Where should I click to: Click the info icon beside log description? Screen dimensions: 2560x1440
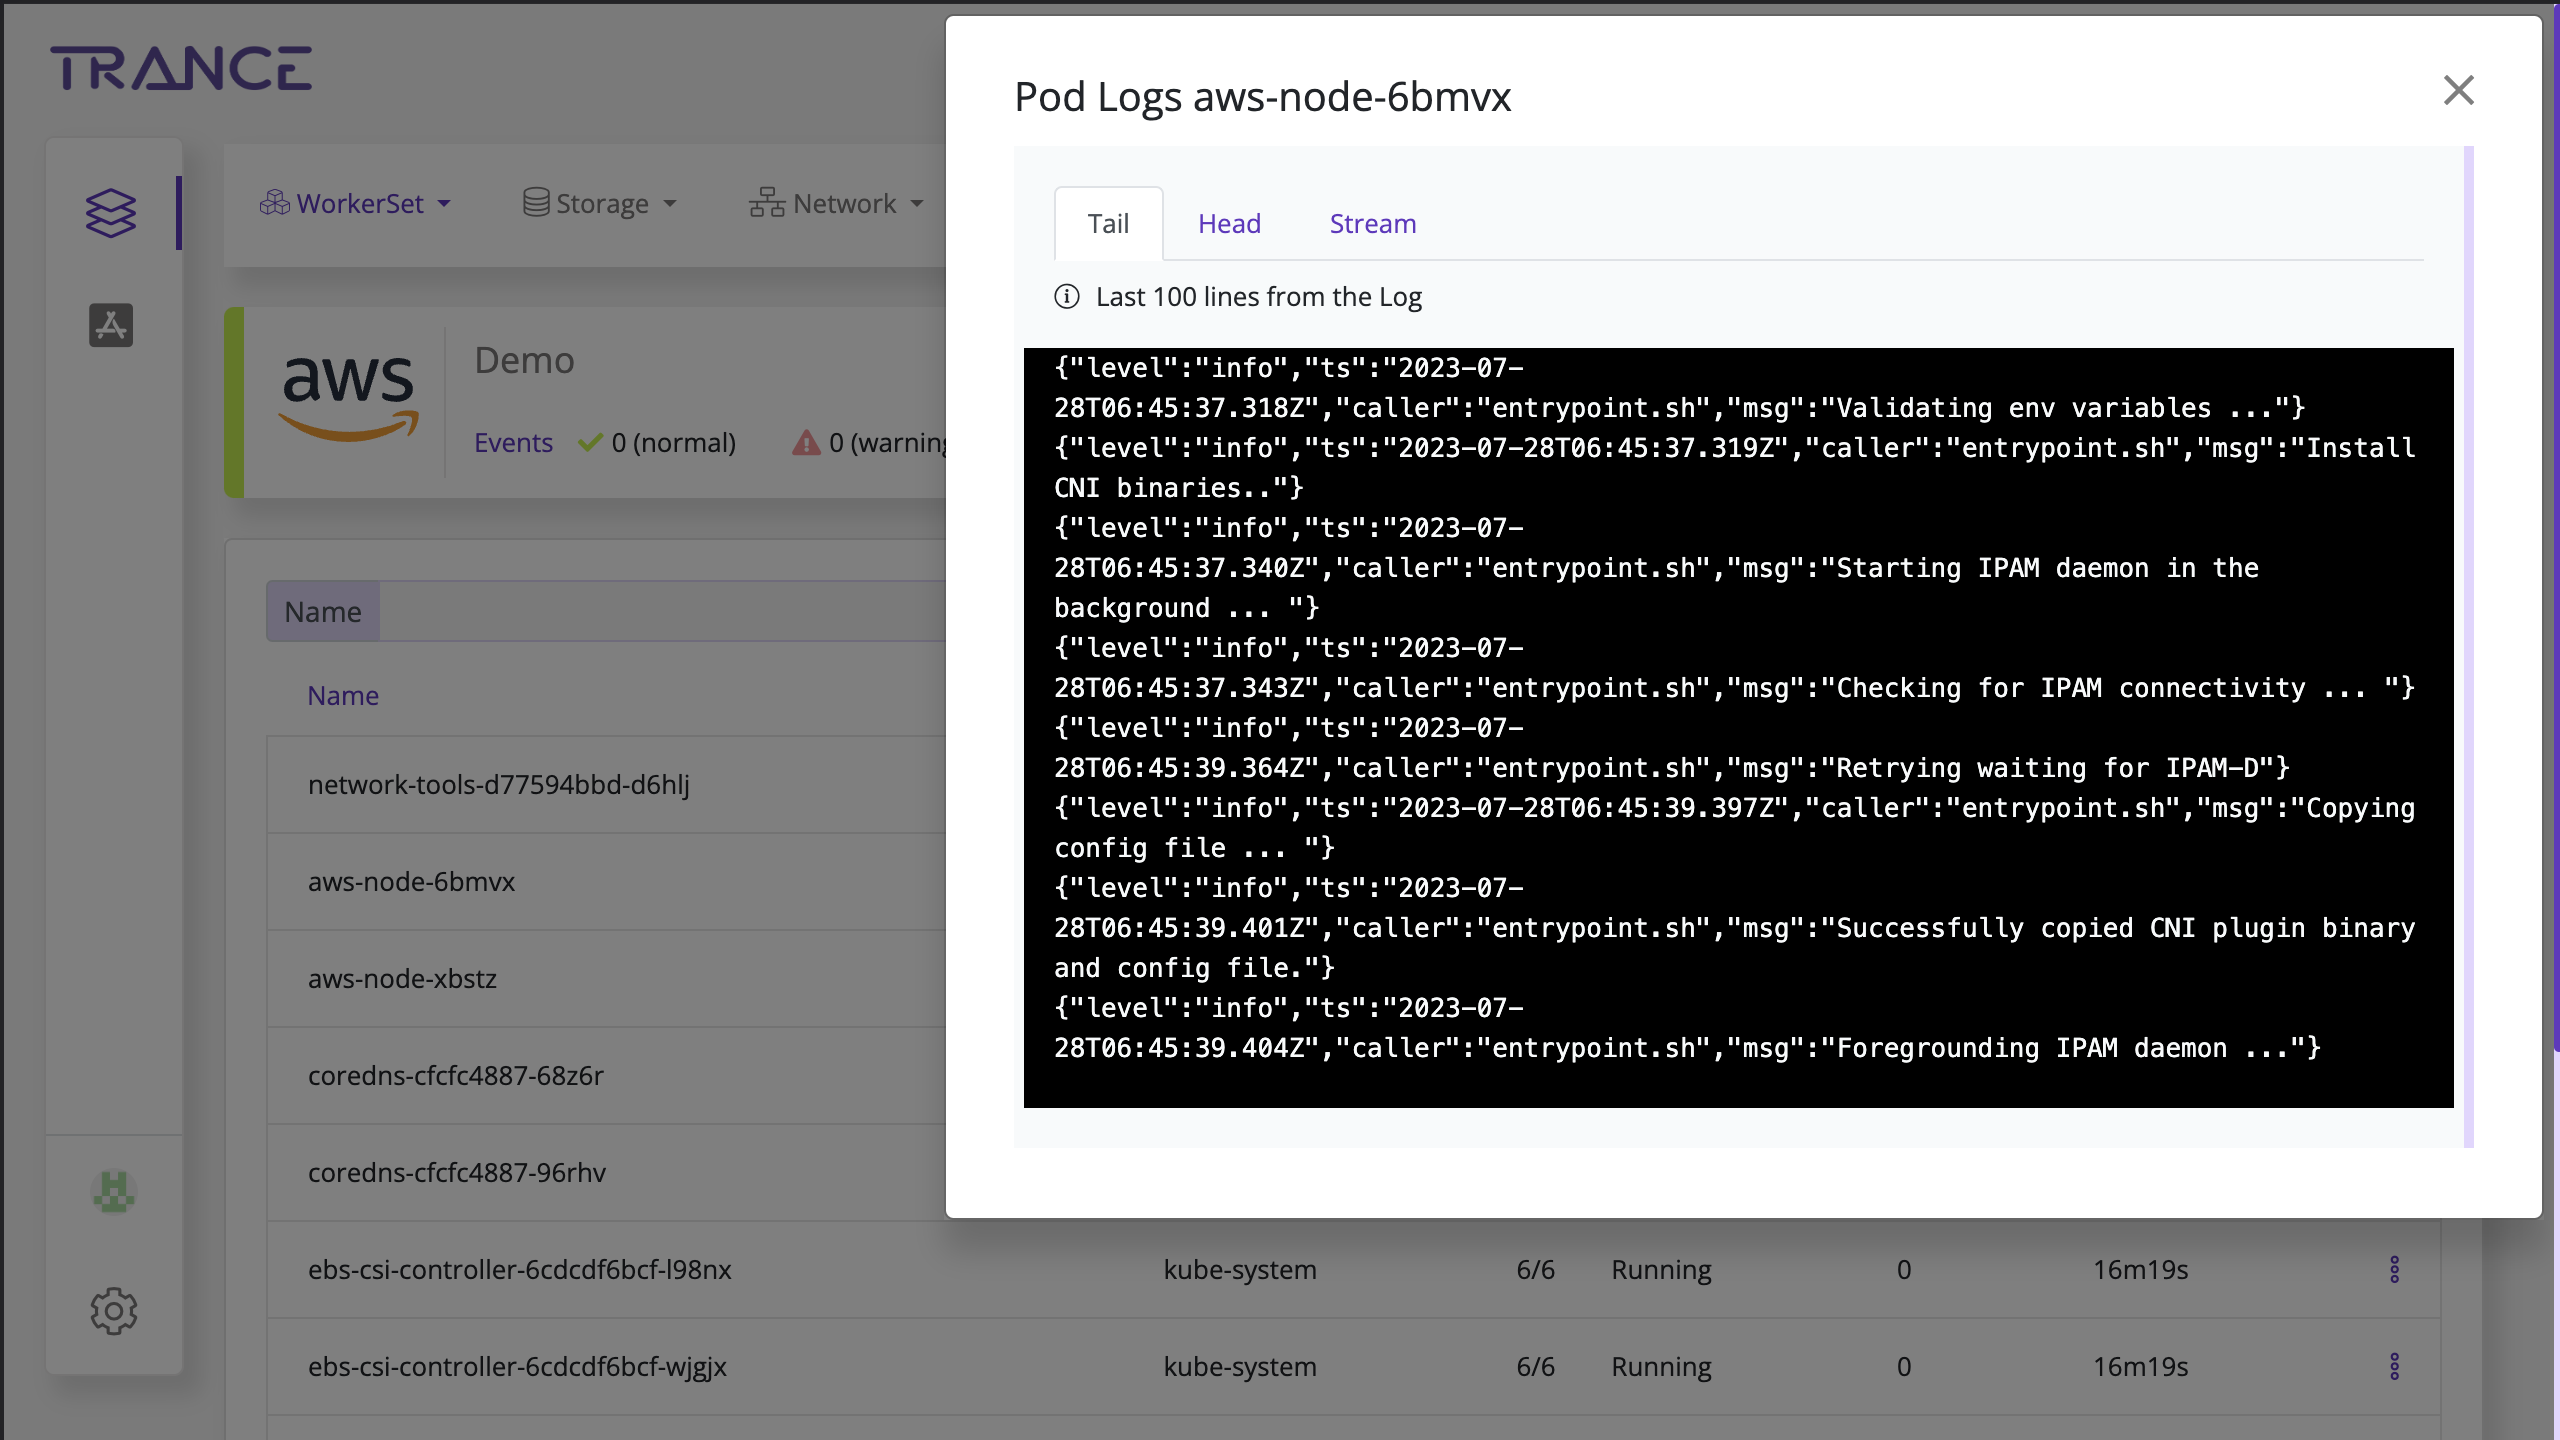[x=1067, y=297]
